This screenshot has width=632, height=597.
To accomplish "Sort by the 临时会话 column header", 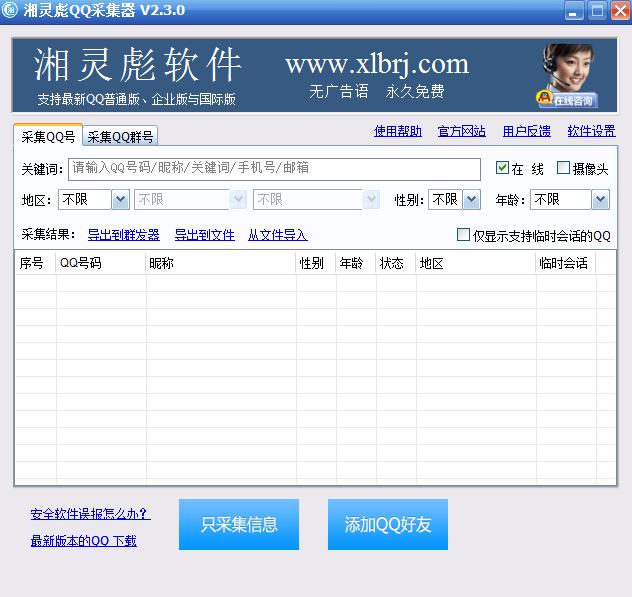I will [565, 263].
